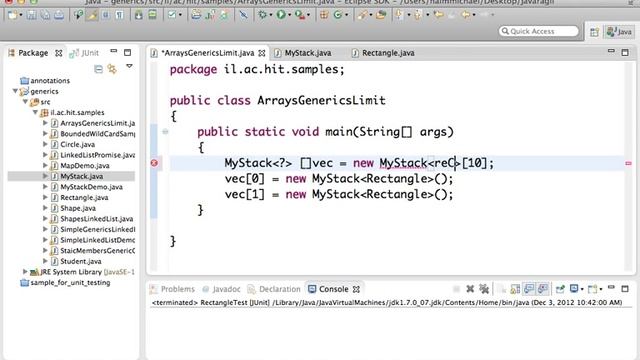Click Remove All Terminated Launches icon
Viewport: 640px width, 360px height.
(484, 289)
